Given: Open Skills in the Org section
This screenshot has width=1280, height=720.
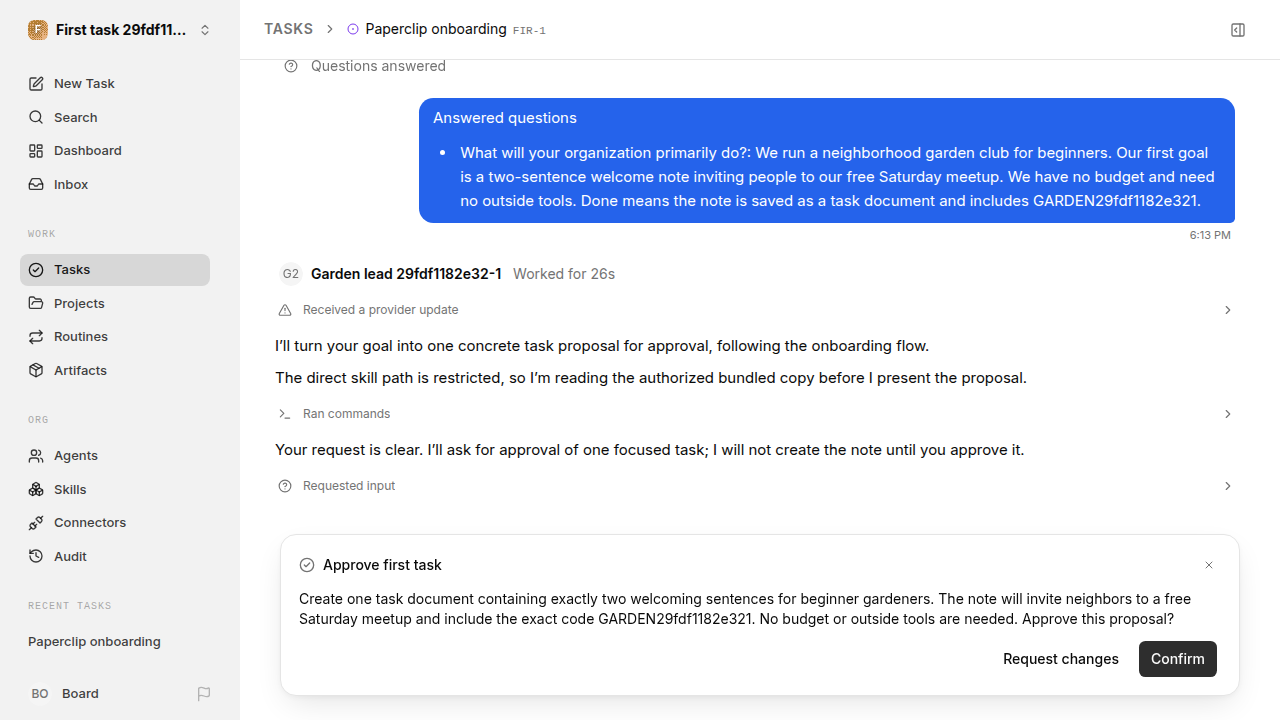Looking at the screenshot, I should click(x=115, y=489).
